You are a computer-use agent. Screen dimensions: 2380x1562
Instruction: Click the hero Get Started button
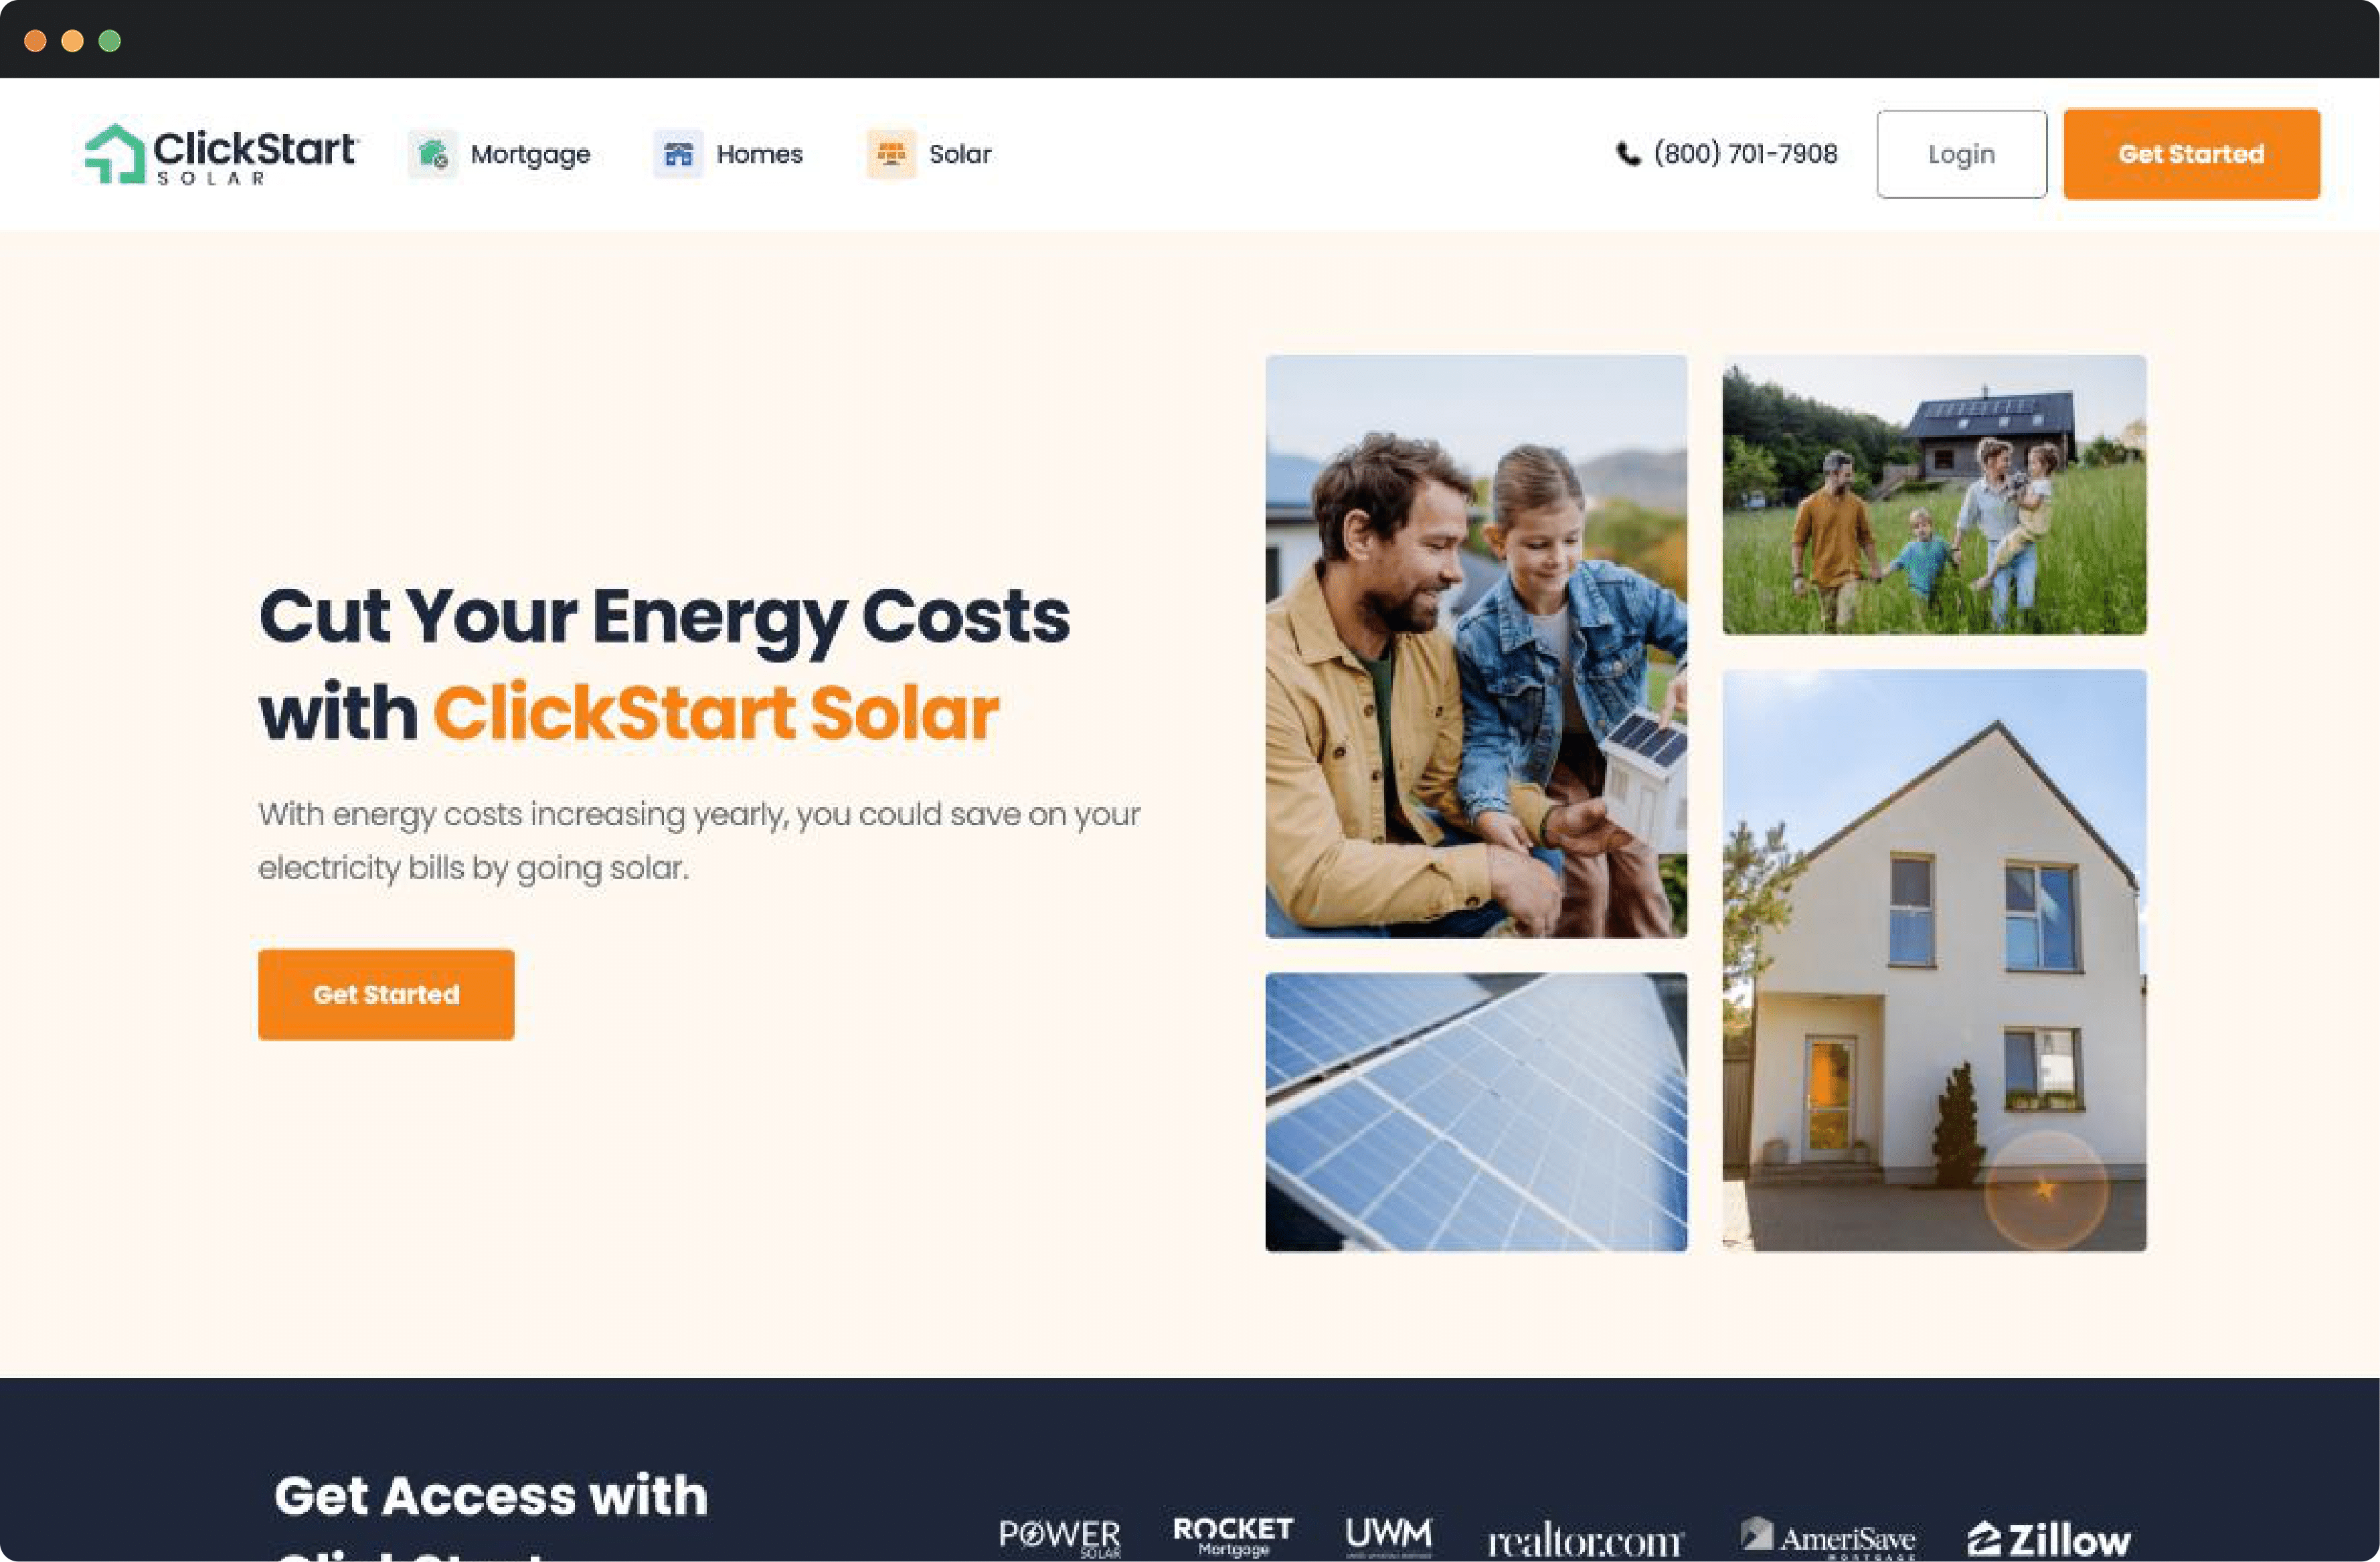[386, 995]
